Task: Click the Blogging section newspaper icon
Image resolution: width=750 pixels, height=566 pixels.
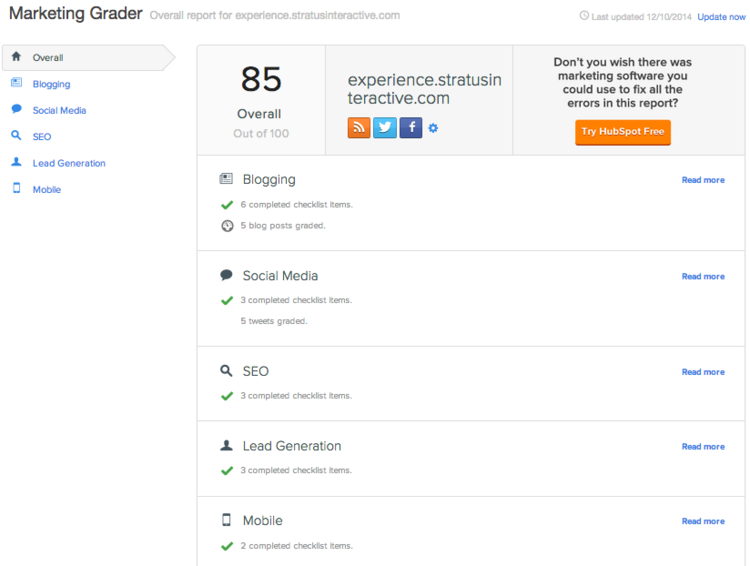Action: pyautogui.click(x=226, y=179)
